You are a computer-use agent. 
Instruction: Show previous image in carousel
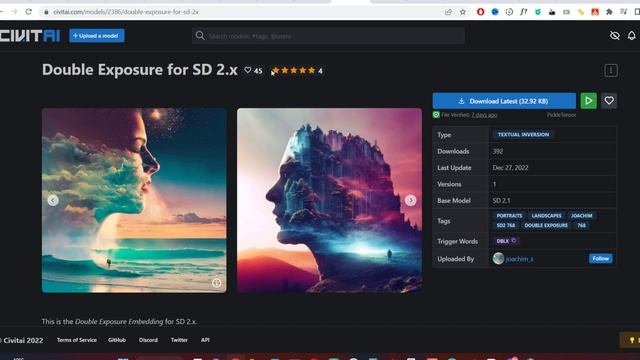click(53, 200)
